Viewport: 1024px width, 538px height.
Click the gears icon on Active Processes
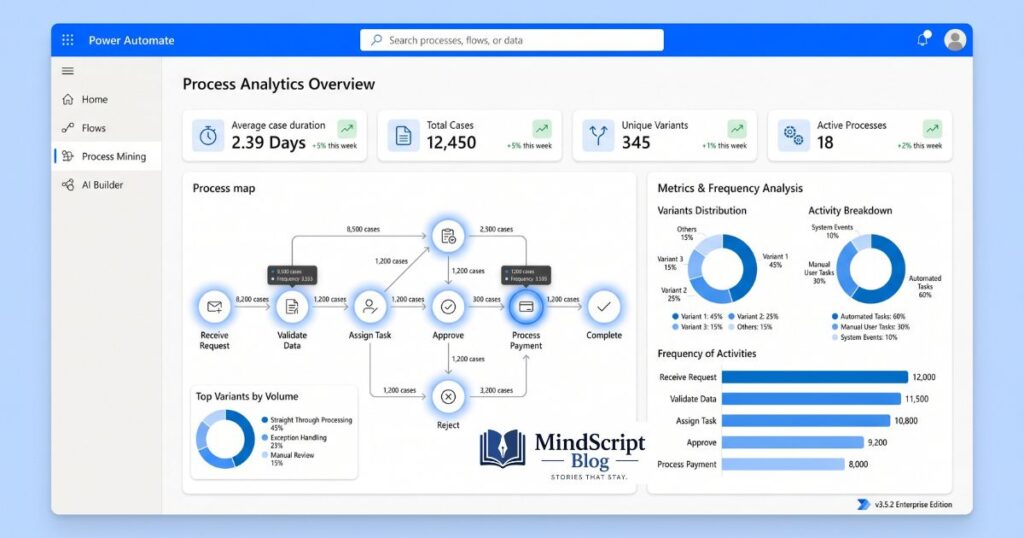[x=793, y=135]
